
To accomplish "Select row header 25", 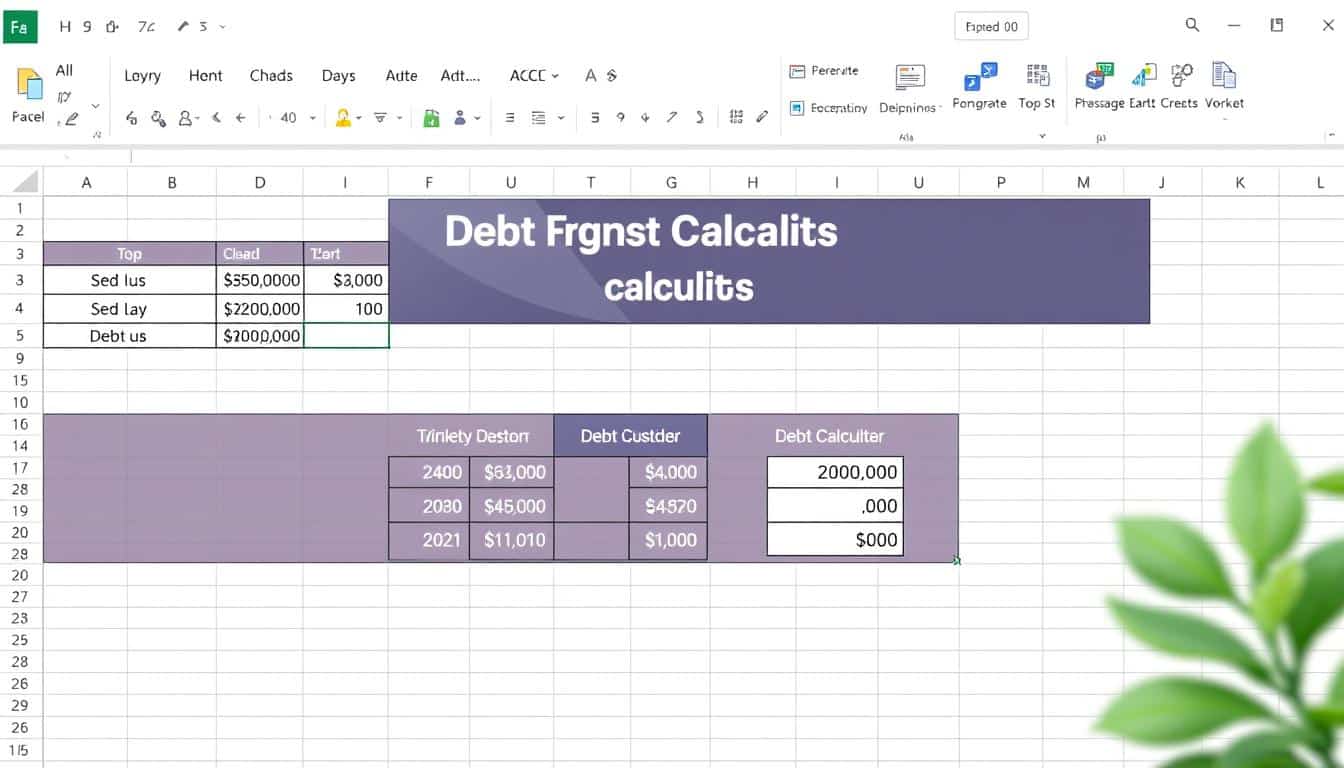I will (x=20, y=640).
